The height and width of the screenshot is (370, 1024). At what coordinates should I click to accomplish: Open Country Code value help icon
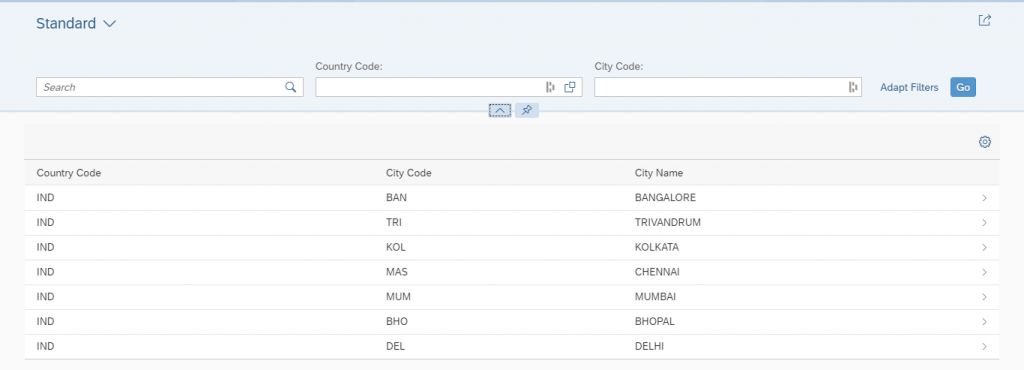(570, 87)
